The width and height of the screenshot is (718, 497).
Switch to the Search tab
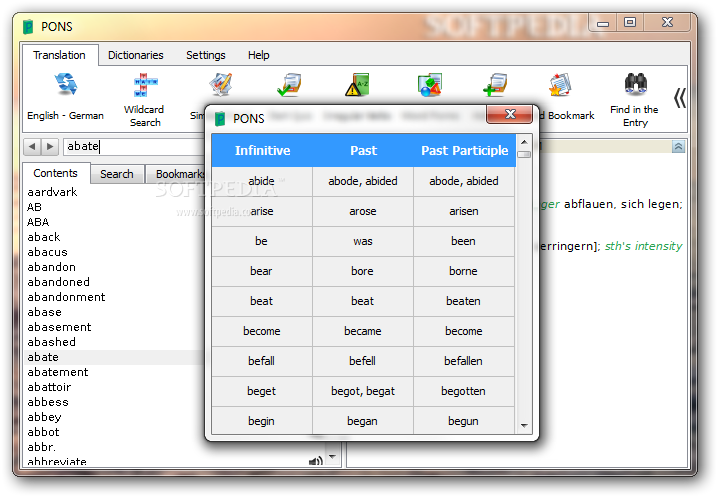coord(117,174)
